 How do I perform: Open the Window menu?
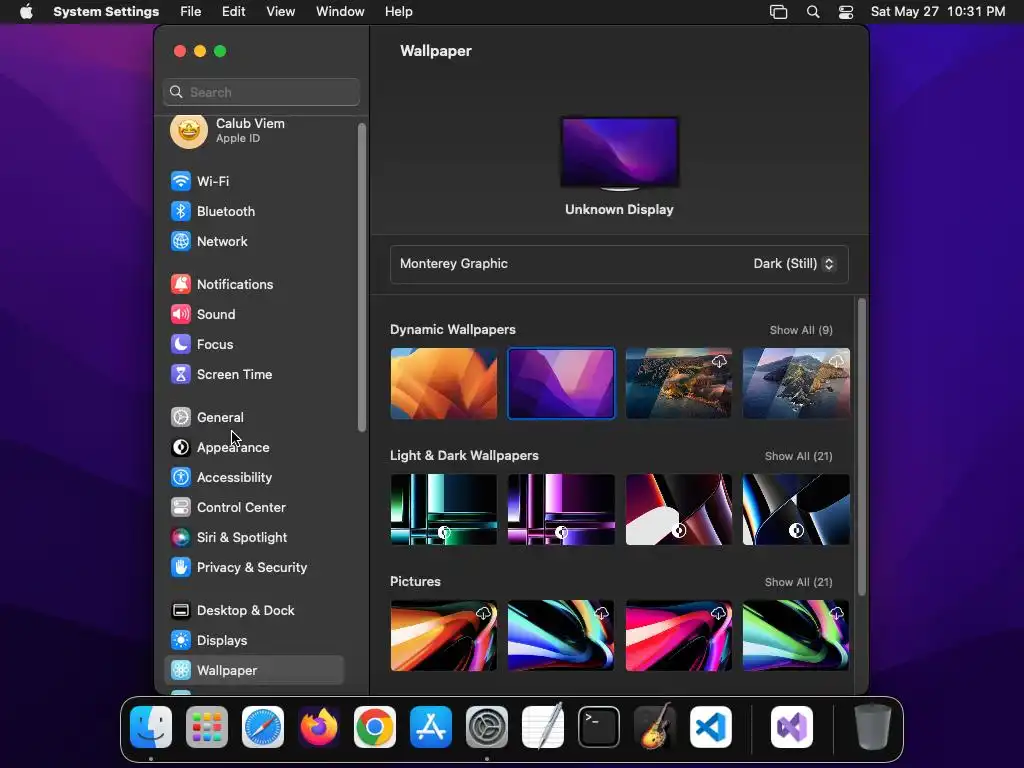click(x=340, y=12)
